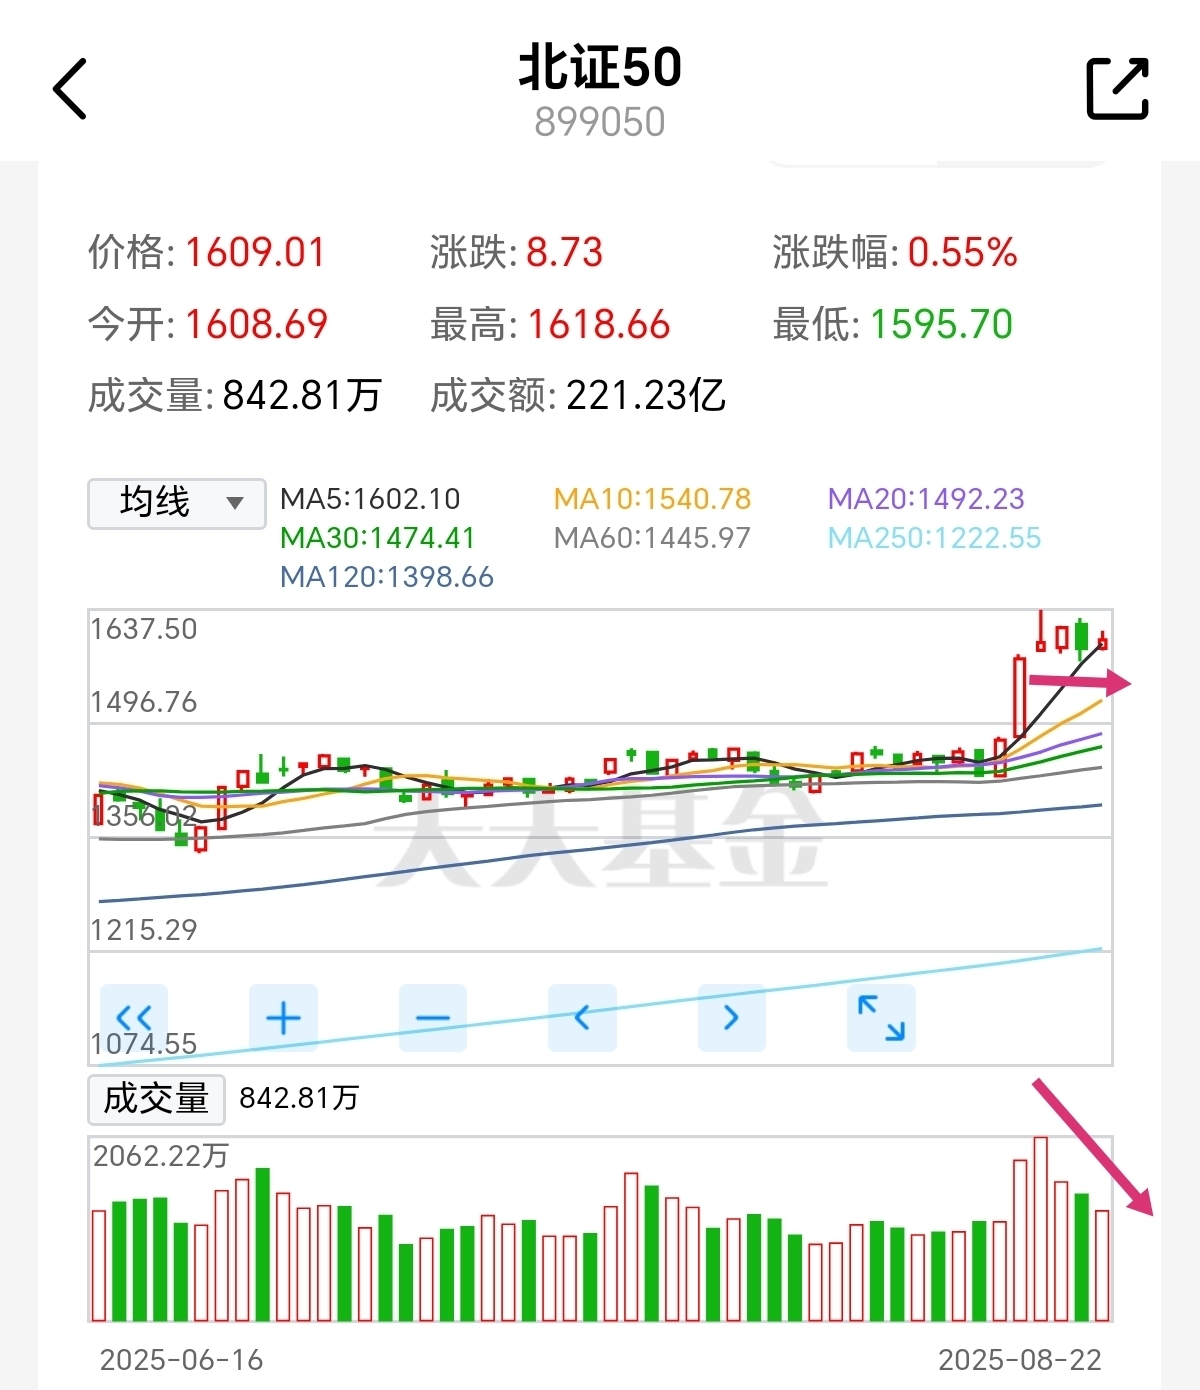Select the MA20:1492.23 value

(926, 499)
